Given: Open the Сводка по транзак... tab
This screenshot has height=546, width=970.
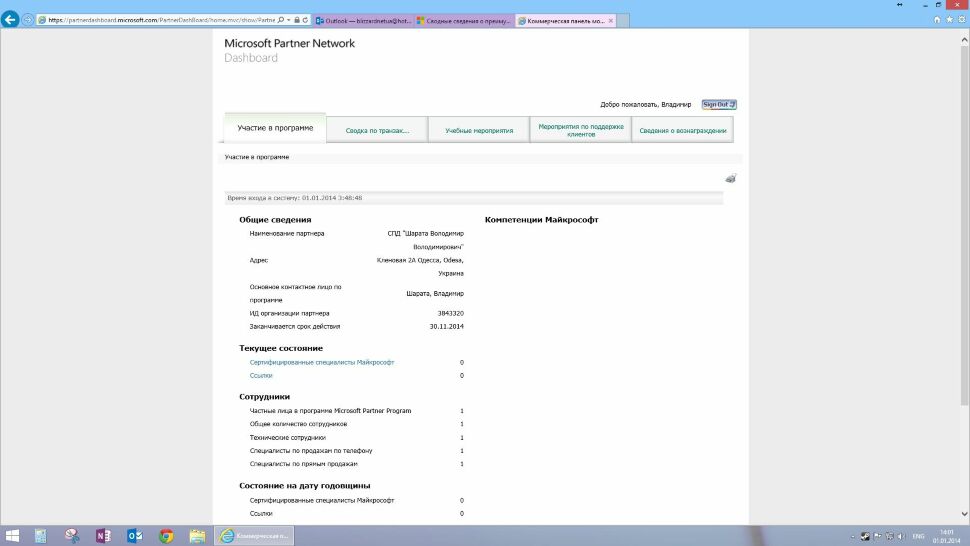Looking at the screenshot, I should tap(377, 131).
